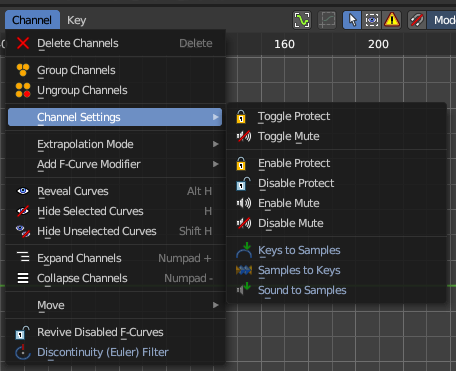This screenshot has width=456, height=371.
Task: Click locked padlock icon beside Enable Protect
Action: (x=241, y=164)
